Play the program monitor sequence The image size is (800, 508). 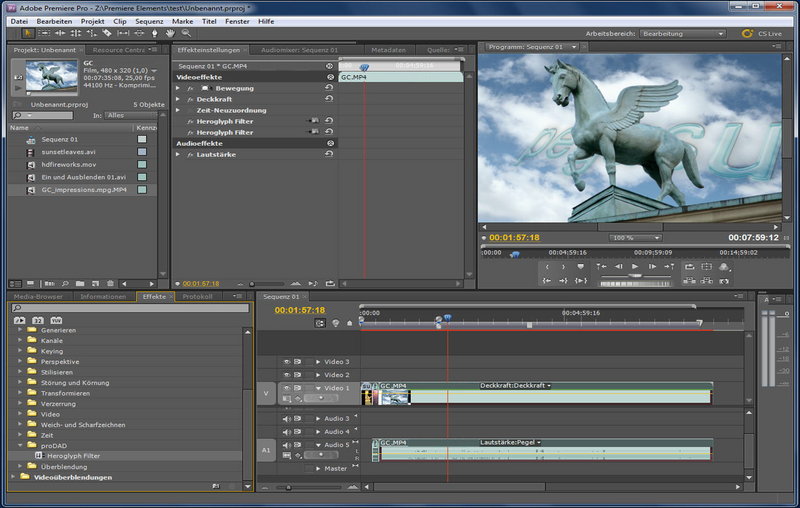[635, 266]
